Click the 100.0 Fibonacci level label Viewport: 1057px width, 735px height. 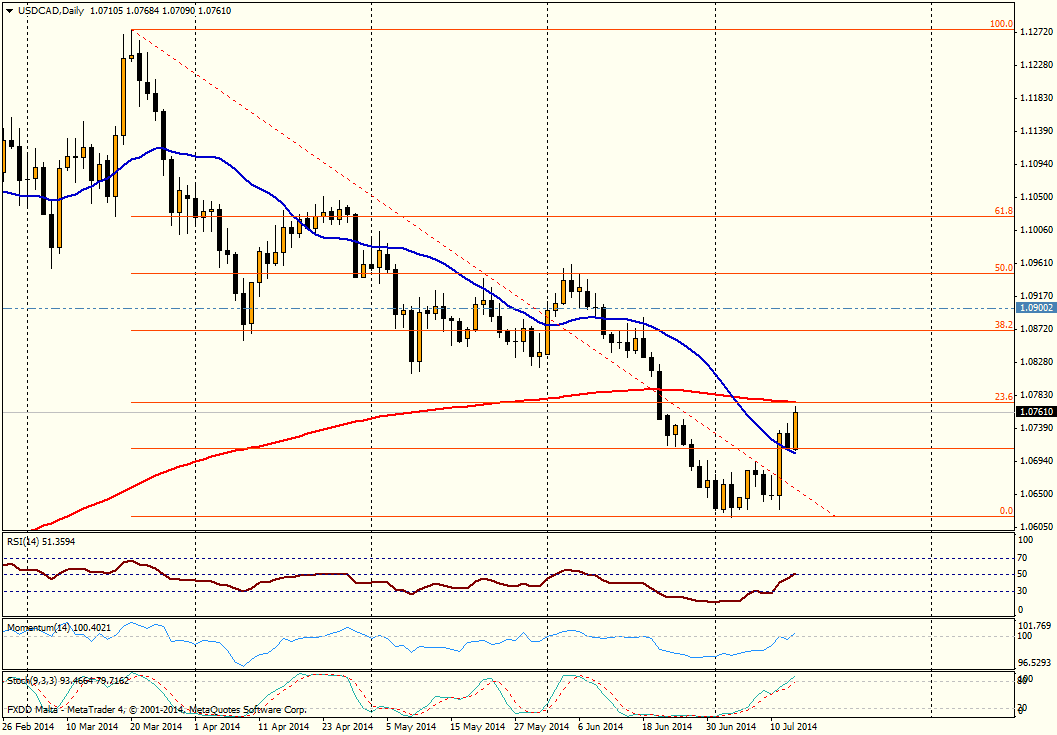tap(1002, 23)
